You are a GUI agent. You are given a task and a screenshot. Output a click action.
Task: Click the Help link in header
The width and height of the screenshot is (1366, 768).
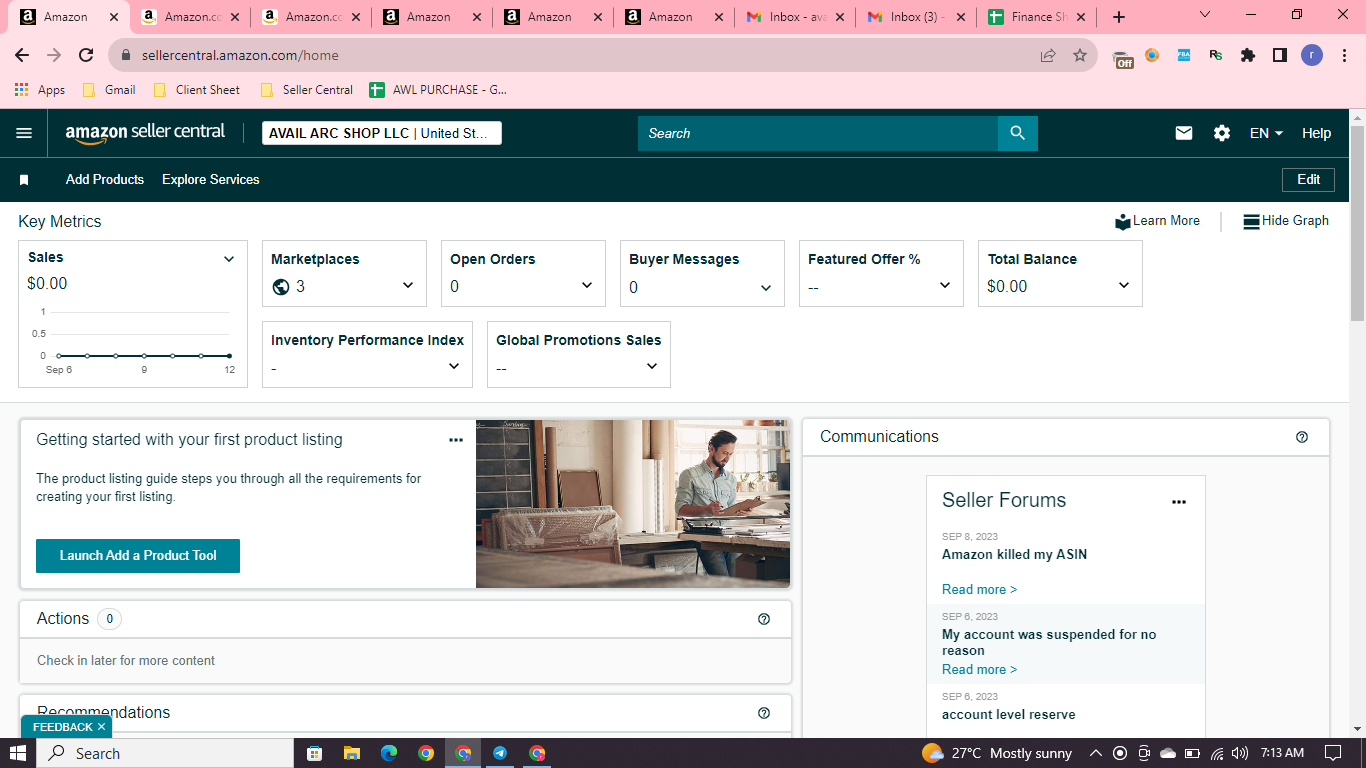[x=1317, y=133]
